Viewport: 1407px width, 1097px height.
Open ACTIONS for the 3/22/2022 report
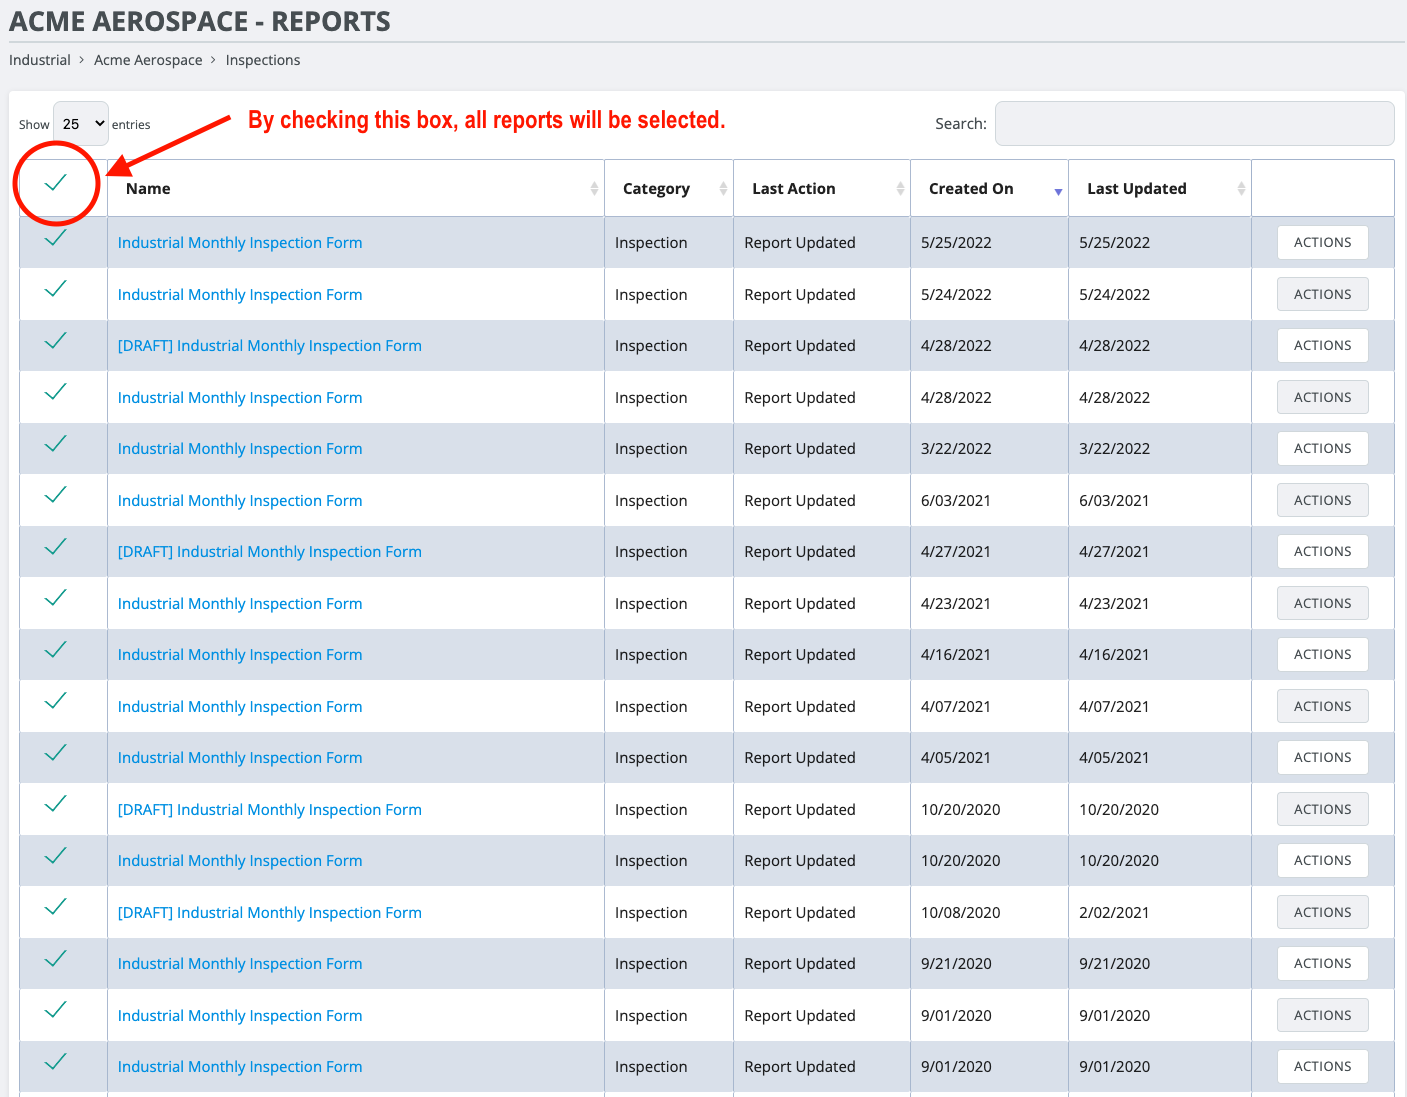(1322, 449)
